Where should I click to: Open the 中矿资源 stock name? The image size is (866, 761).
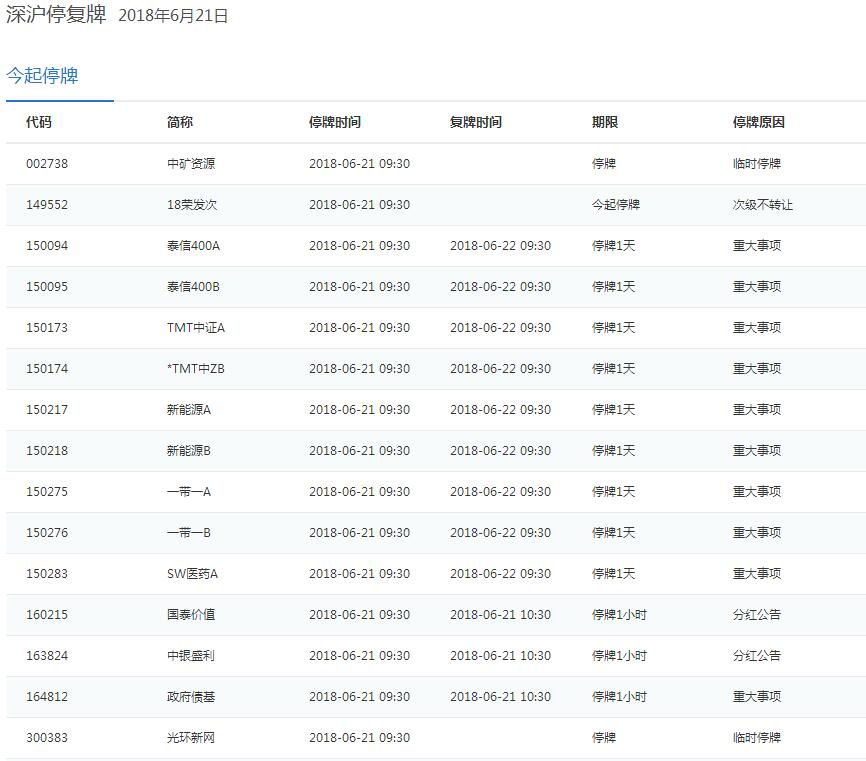pyautogui.click(x=191, y=164)
